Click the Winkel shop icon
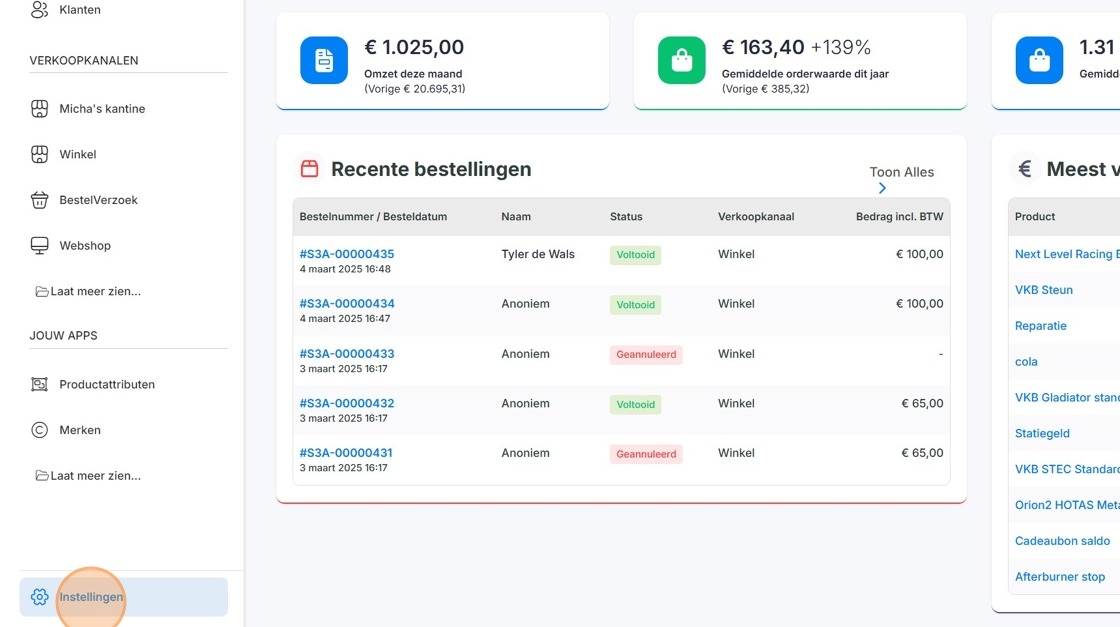Viewport: 1120px width, 627px height. click(39, 154)
